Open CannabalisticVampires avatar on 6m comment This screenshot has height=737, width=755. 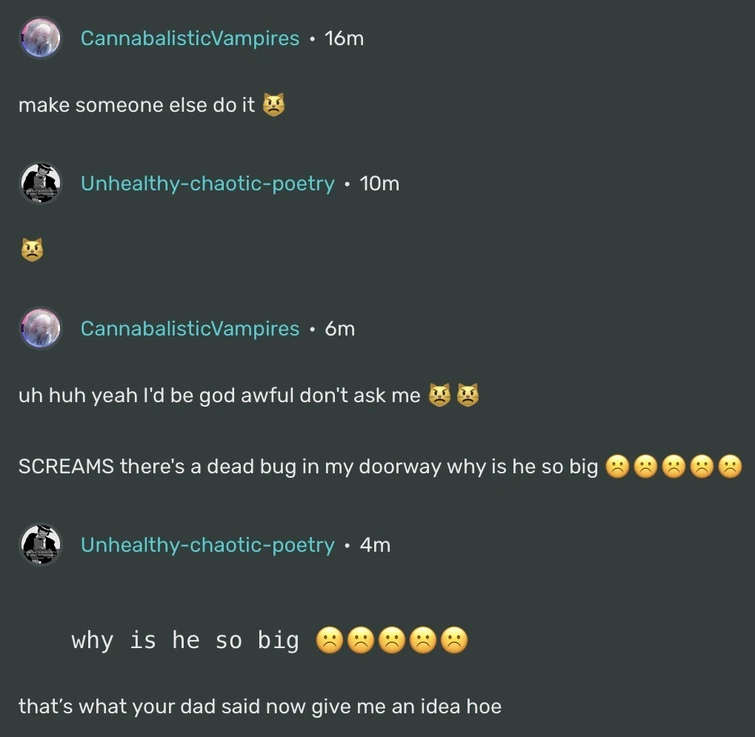coord(40,328)
